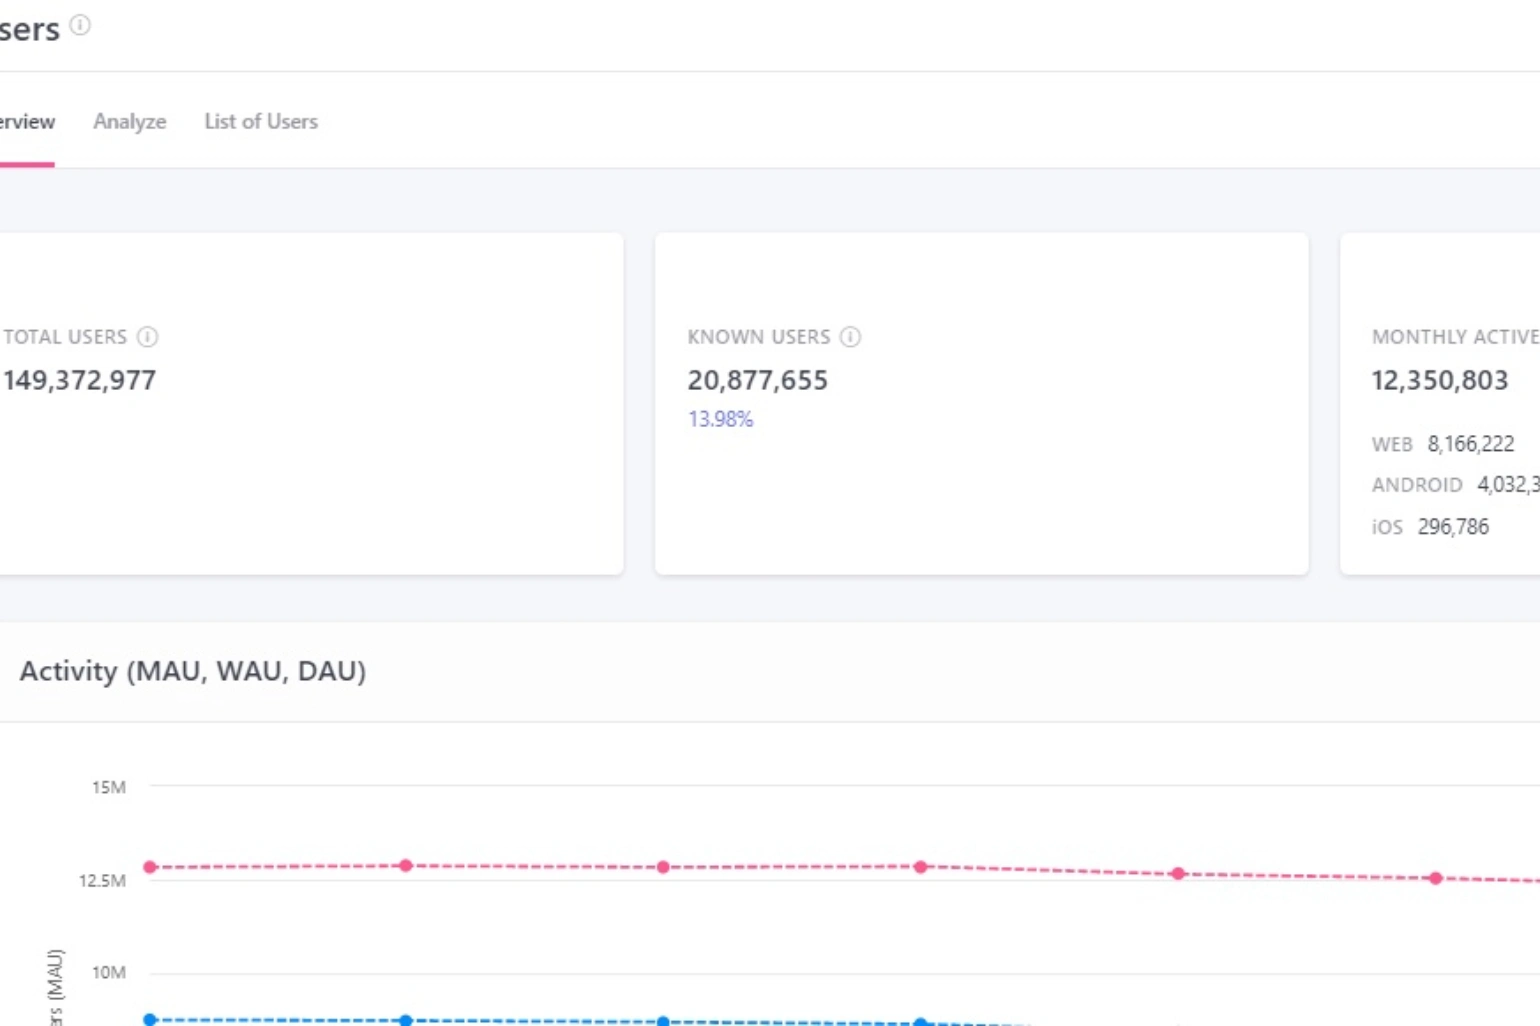Click the fifth pink MAU data point
Viewport: 1540px width, 1026px height.
[x=1178, y=873]
